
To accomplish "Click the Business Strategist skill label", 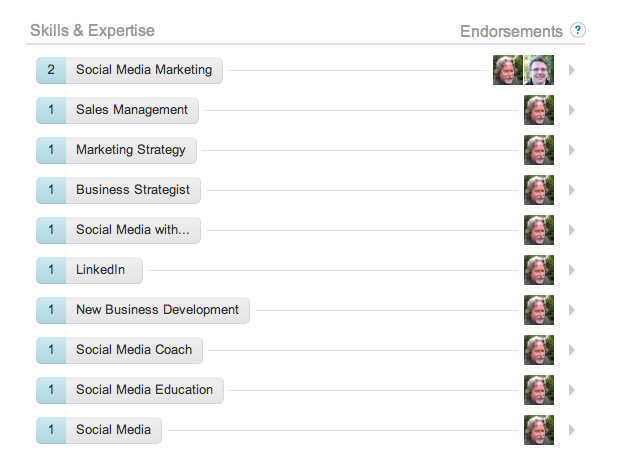I will coord(133,190).
